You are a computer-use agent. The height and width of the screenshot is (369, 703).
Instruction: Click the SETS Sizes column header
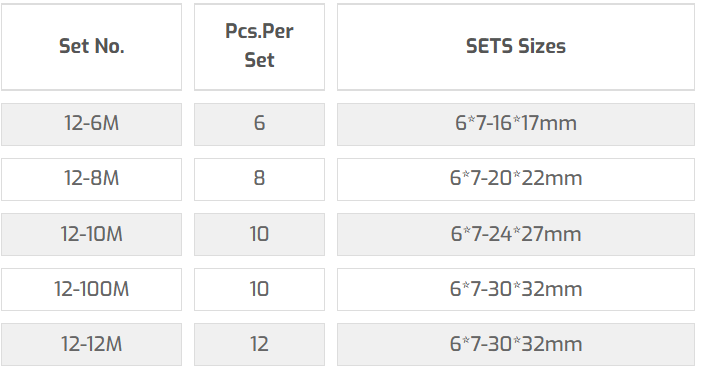(516, 47)
